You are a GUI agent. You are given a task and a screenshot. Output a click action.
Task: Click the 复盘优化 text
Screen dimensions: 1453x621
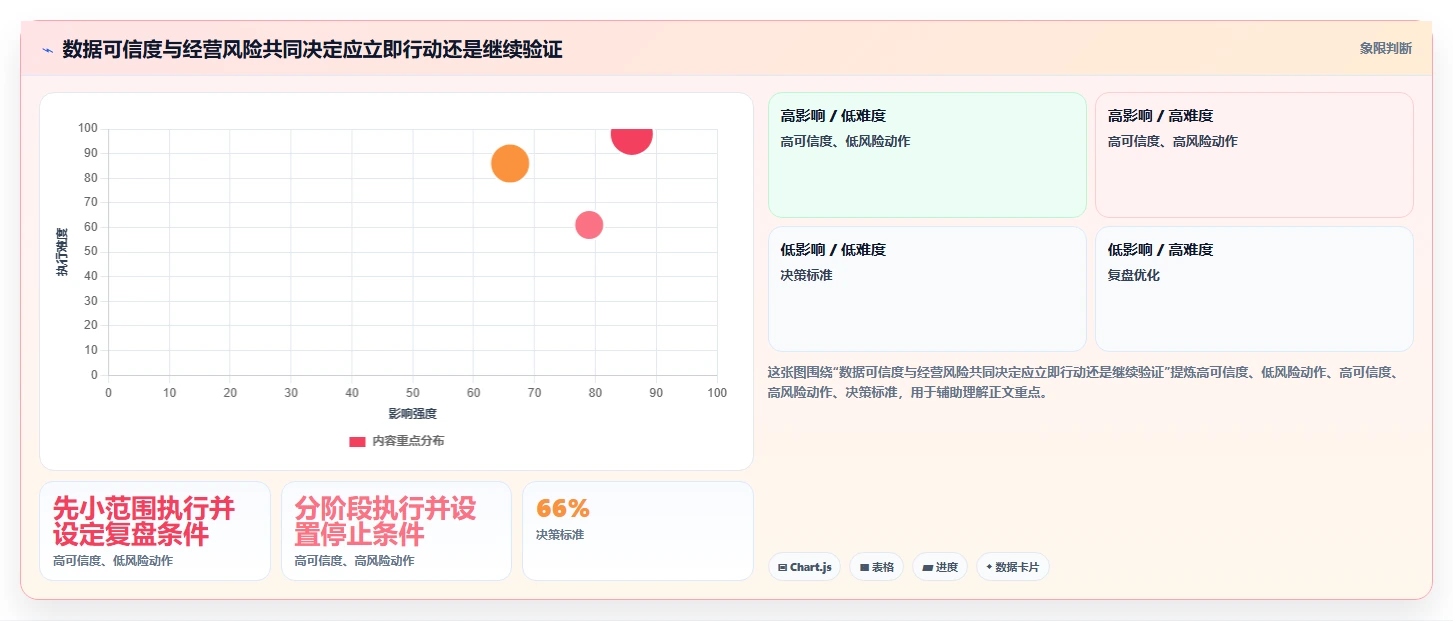[x=1134, y=275]
